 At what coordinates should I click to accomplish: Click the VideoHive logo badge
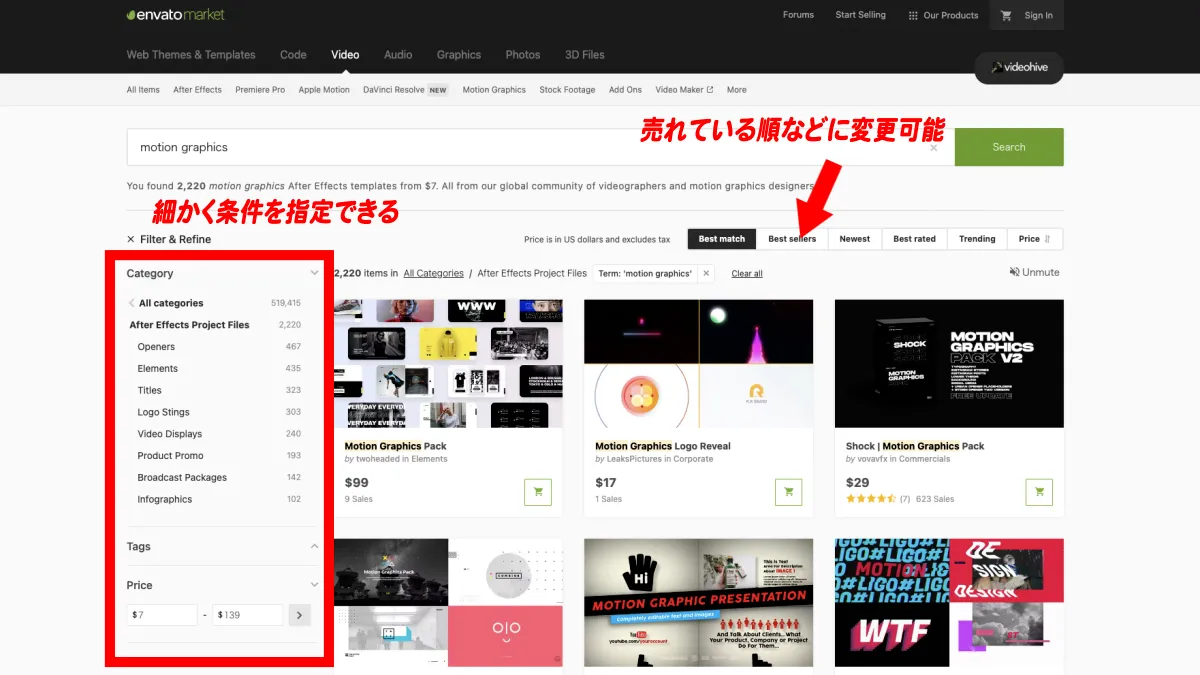pyautogui.click(x=1019, y=68)
